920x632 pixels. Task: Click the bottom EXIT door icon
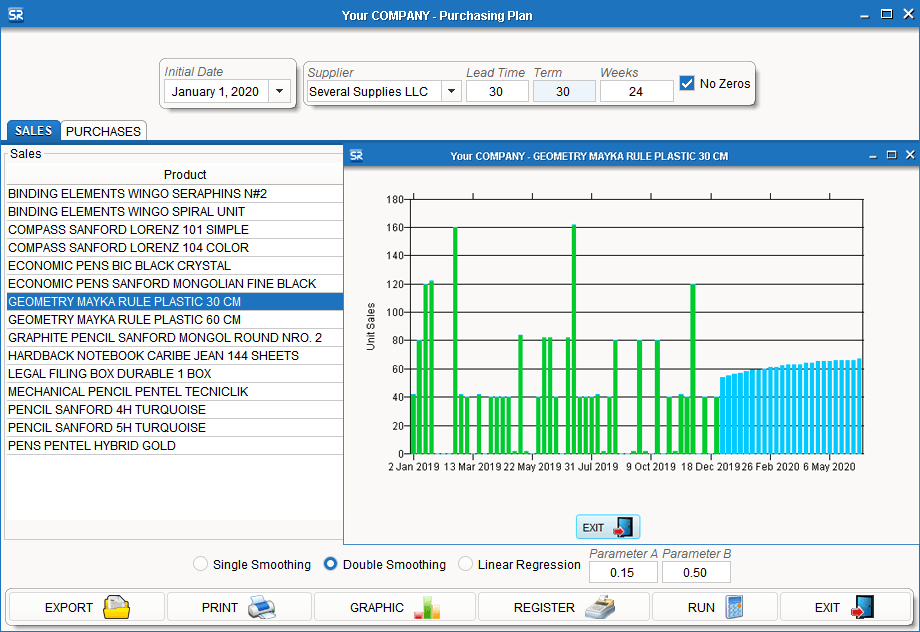[x=862, y=607]
